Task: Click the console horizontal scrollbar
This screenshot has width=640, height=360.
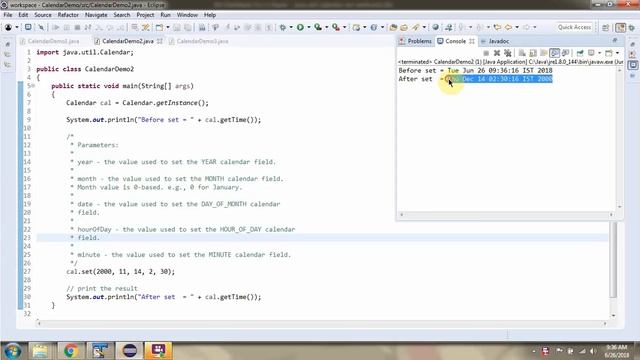Action: [506, 215]
